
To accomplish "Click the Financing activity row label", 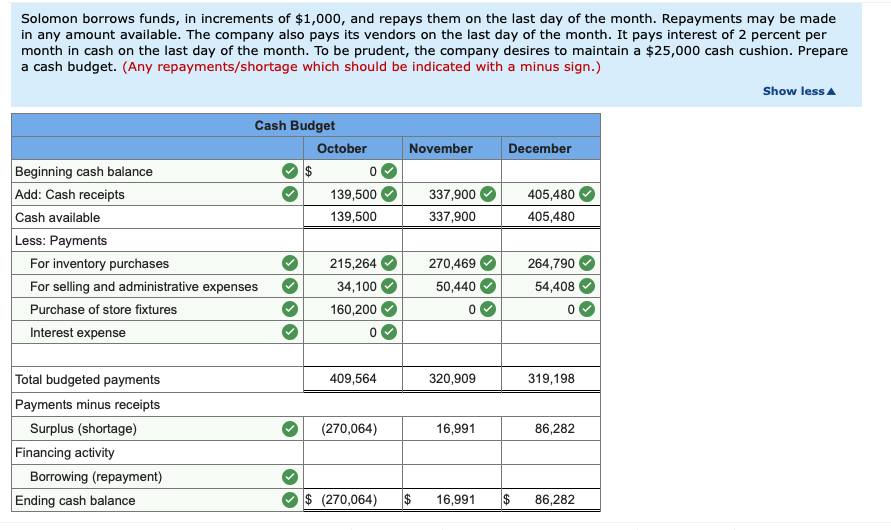I will tap(64, 452).
